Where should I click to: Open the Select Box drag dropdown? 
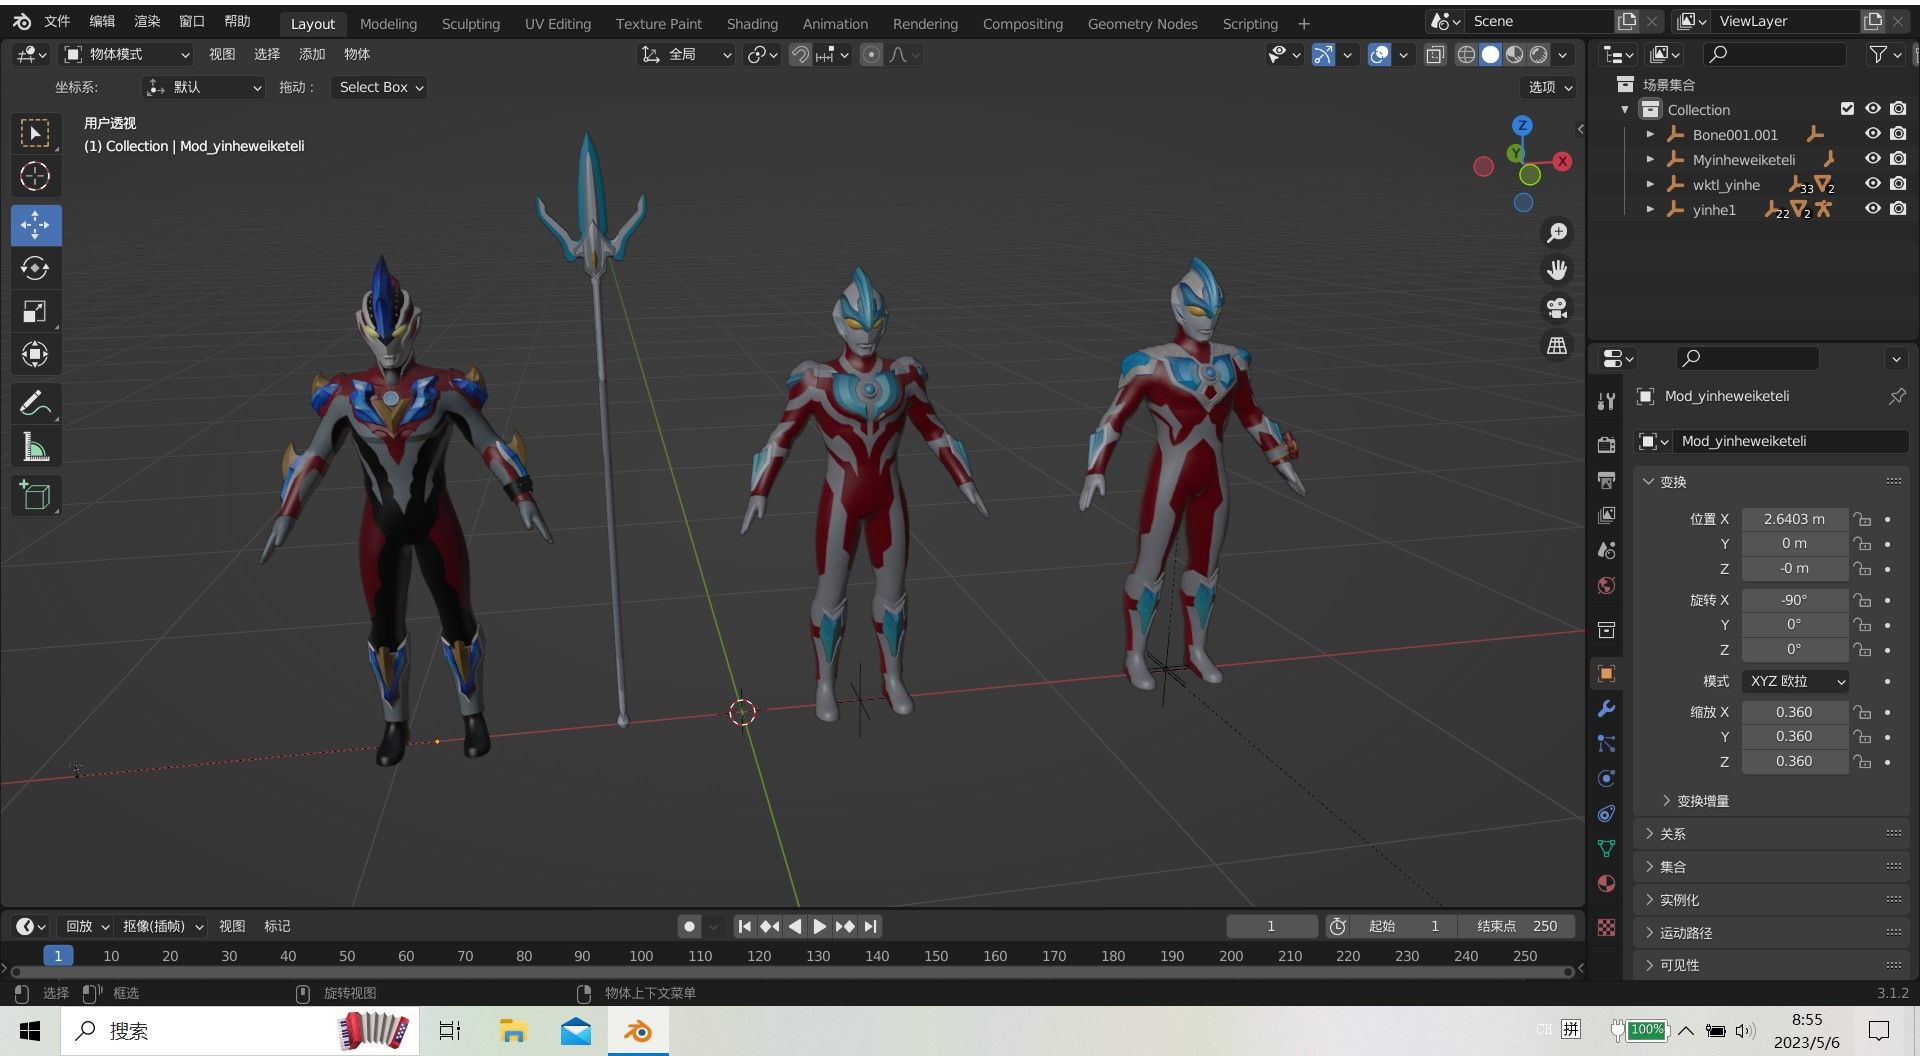click(x=380, y=87)
